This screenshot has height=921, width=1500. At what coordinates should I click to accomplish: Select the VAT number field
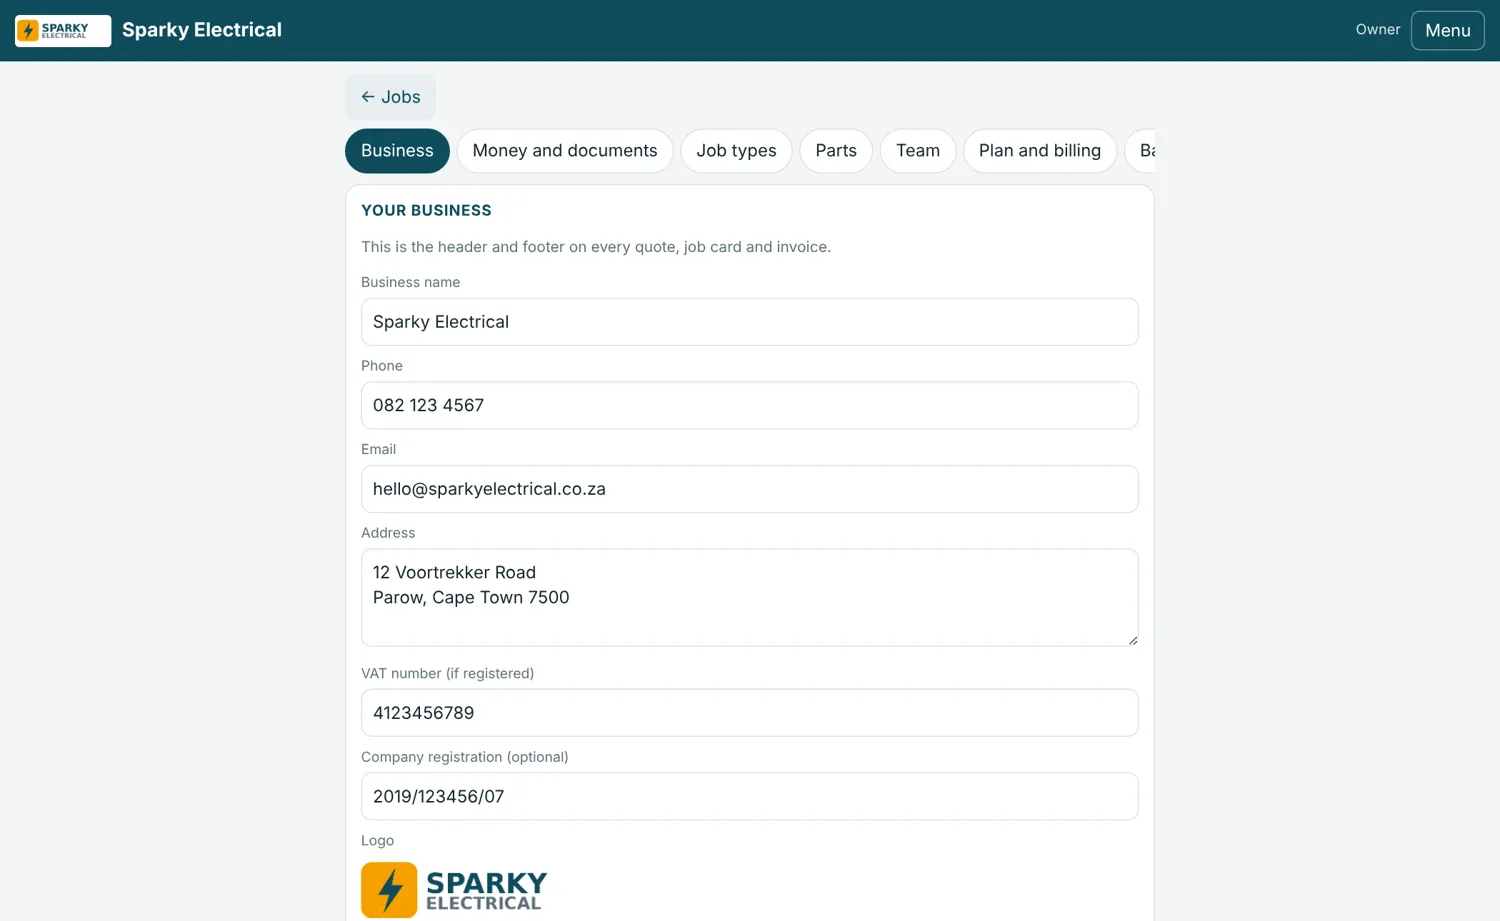[x=749, y=713]
